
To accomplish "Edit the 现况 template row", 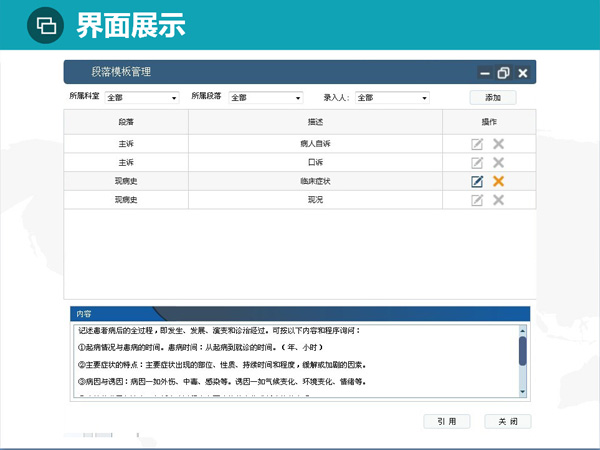I will click(477, 200).
